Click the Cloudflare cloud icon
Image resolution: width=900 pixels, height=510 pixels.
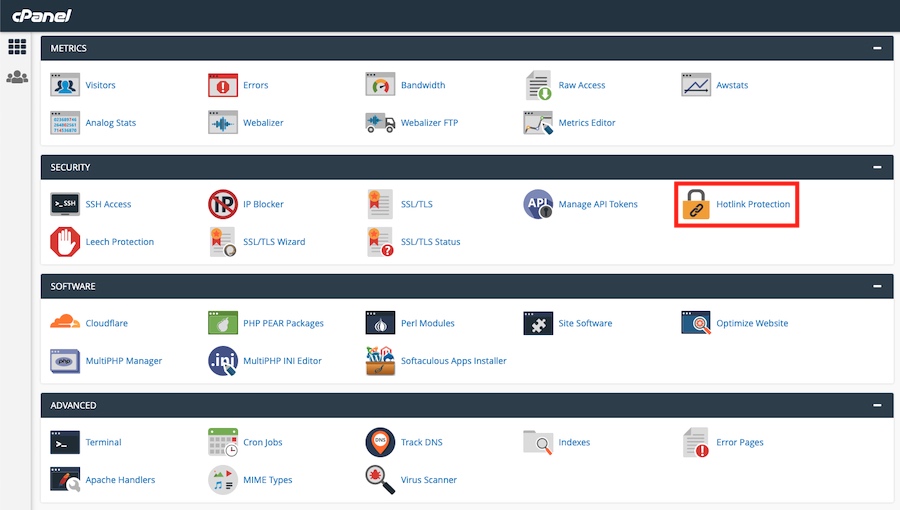point(65,322)
